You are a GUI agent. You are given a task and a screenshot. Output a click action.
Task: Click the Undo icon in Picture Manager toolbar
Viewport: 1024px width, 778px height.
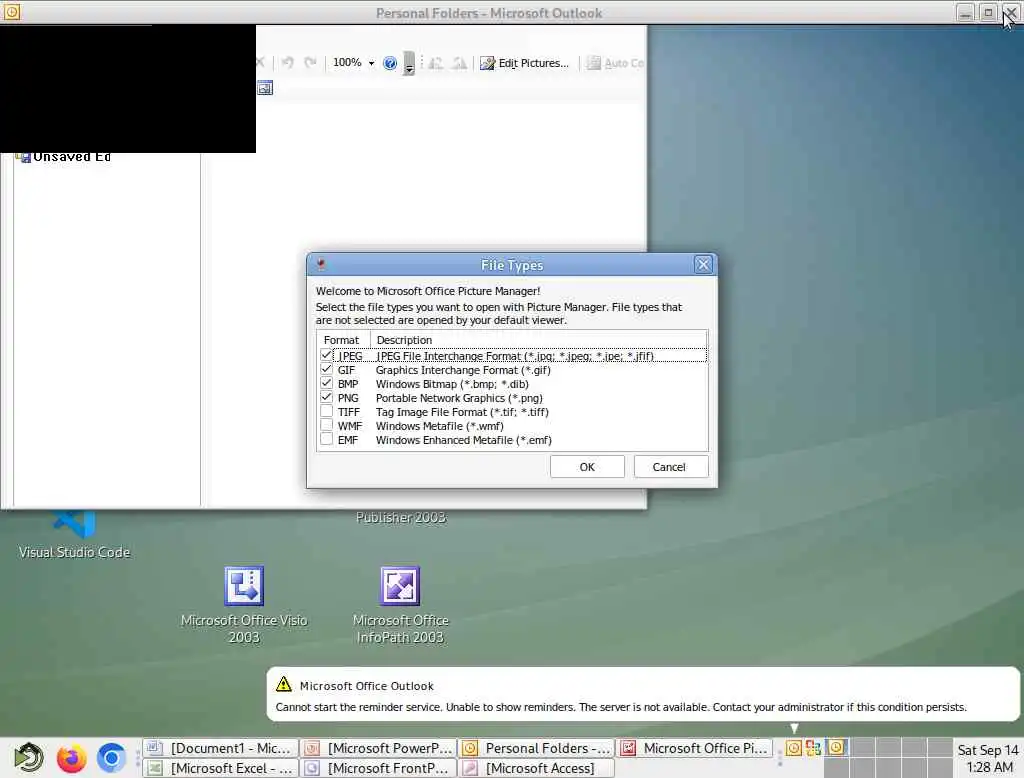[287, 63]
